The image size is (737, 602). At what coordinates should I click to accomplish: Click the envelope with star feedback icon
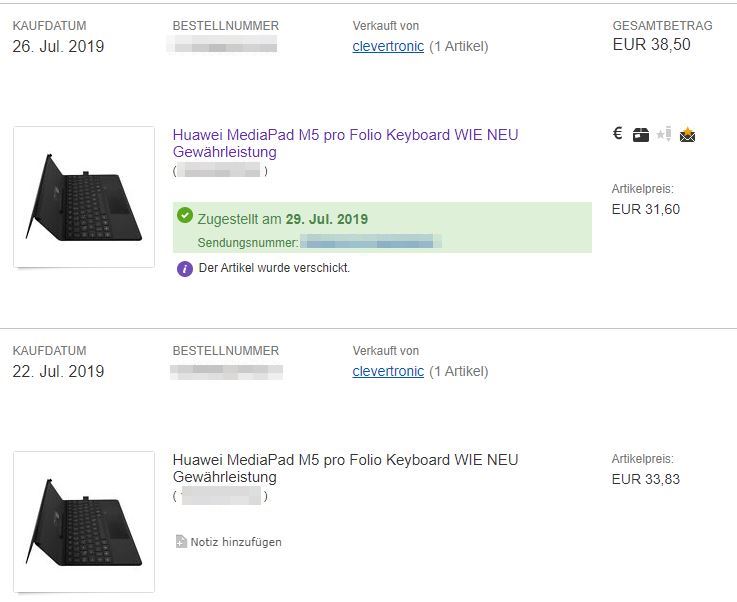[687, 135]
